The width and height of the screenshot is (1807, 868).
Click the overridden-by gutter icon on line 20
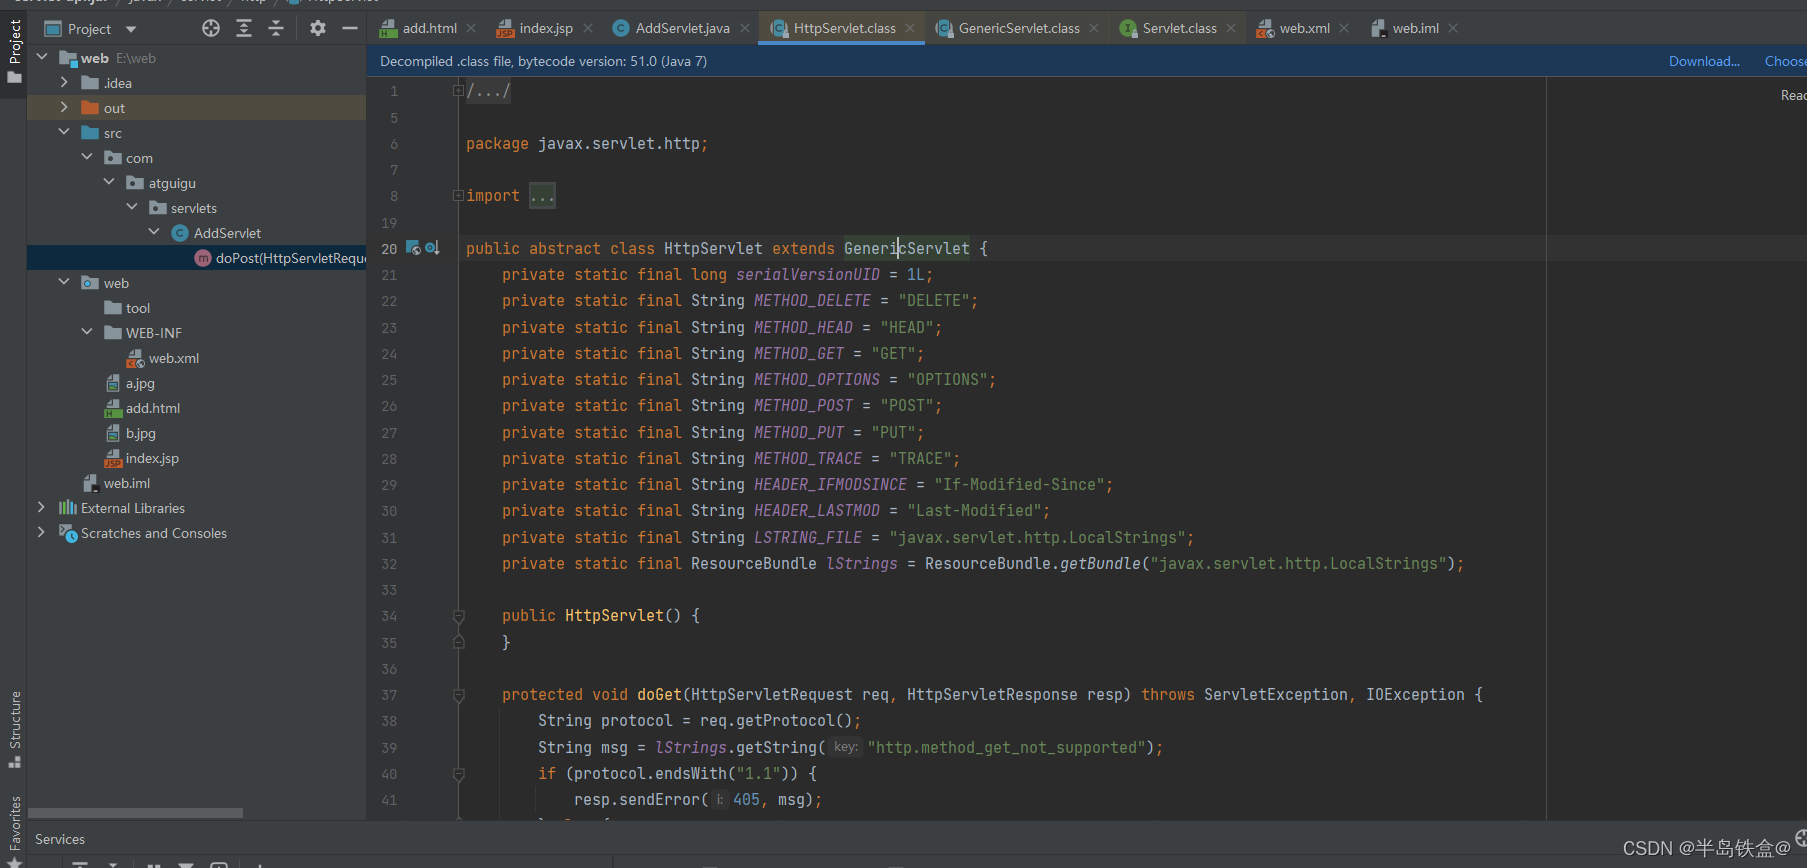(x=432, y=248)
